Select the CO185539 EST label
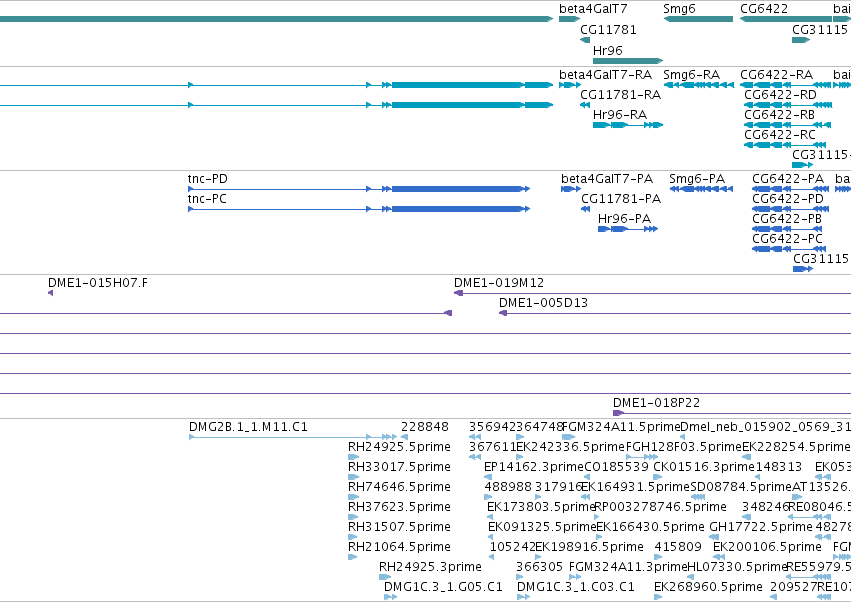 (617, 467)
